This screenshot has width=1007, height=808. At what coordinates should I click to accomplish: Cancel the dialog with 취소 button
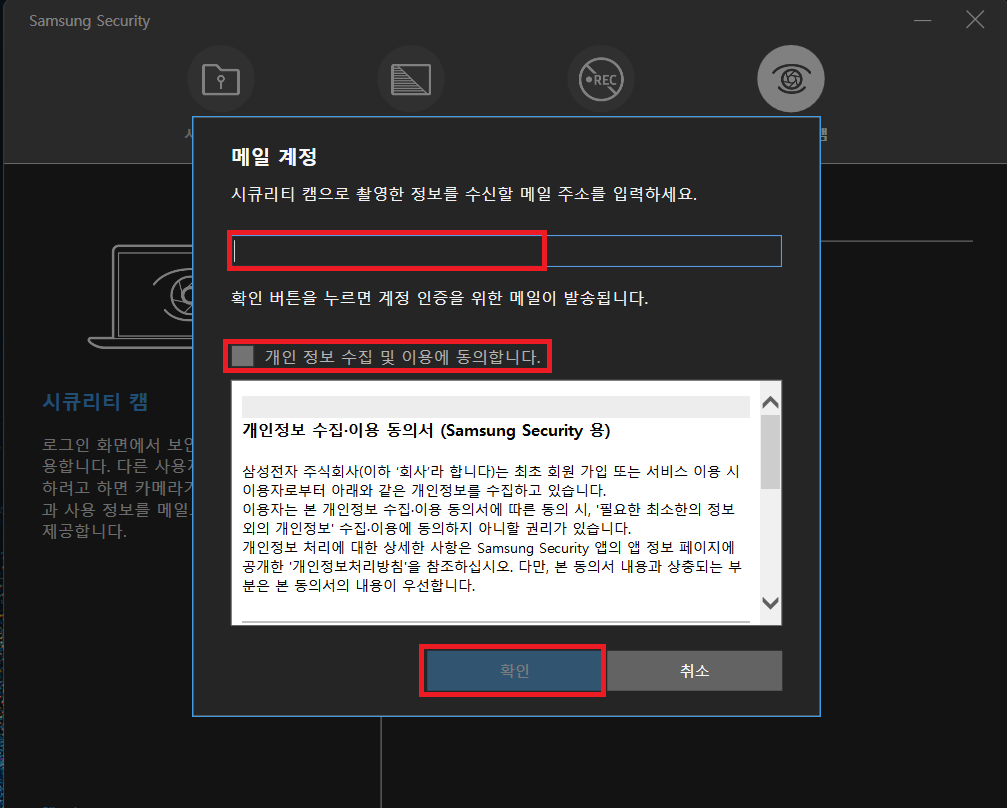click(x=694, y=671)
